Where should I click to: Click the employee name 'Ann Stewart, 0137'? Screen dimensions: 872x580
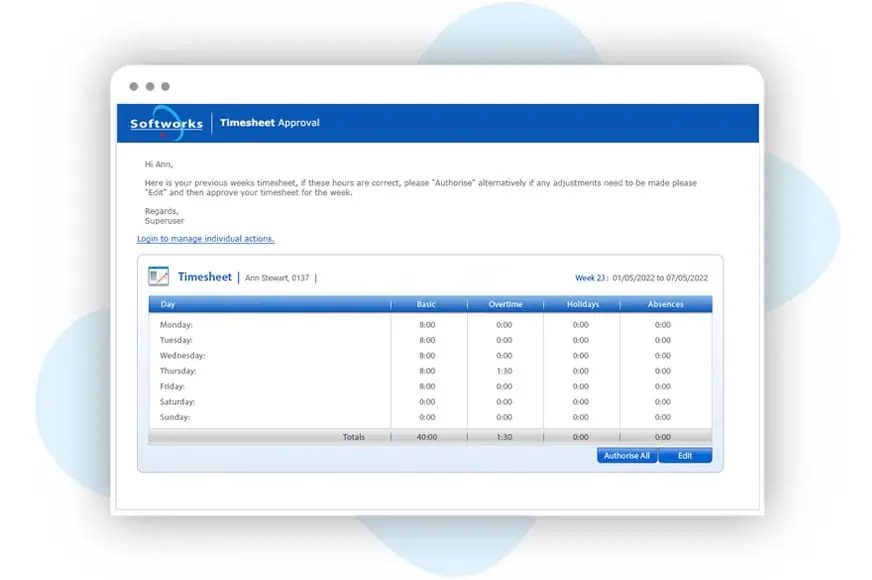[277, 277]
